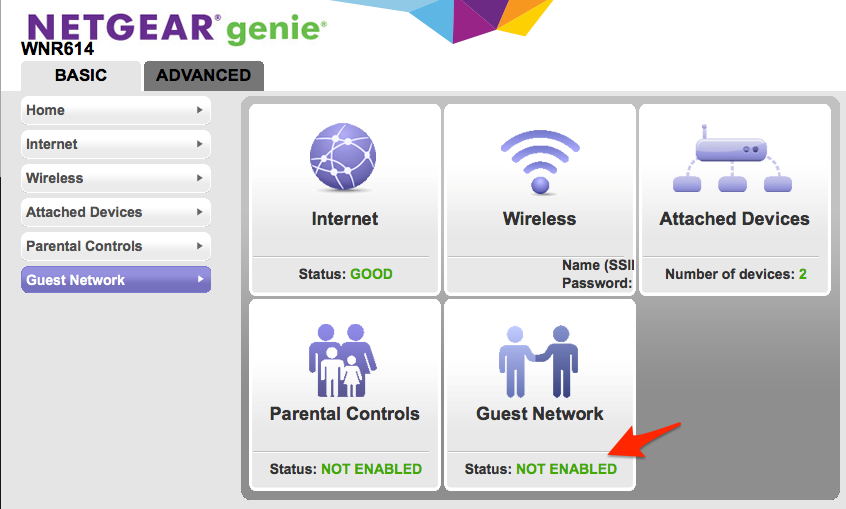The height and width of the screenshot is (509, 846).
Task: Click the NETGEAR genie logo
Action: pyautogui.click(x=176, y=28)
